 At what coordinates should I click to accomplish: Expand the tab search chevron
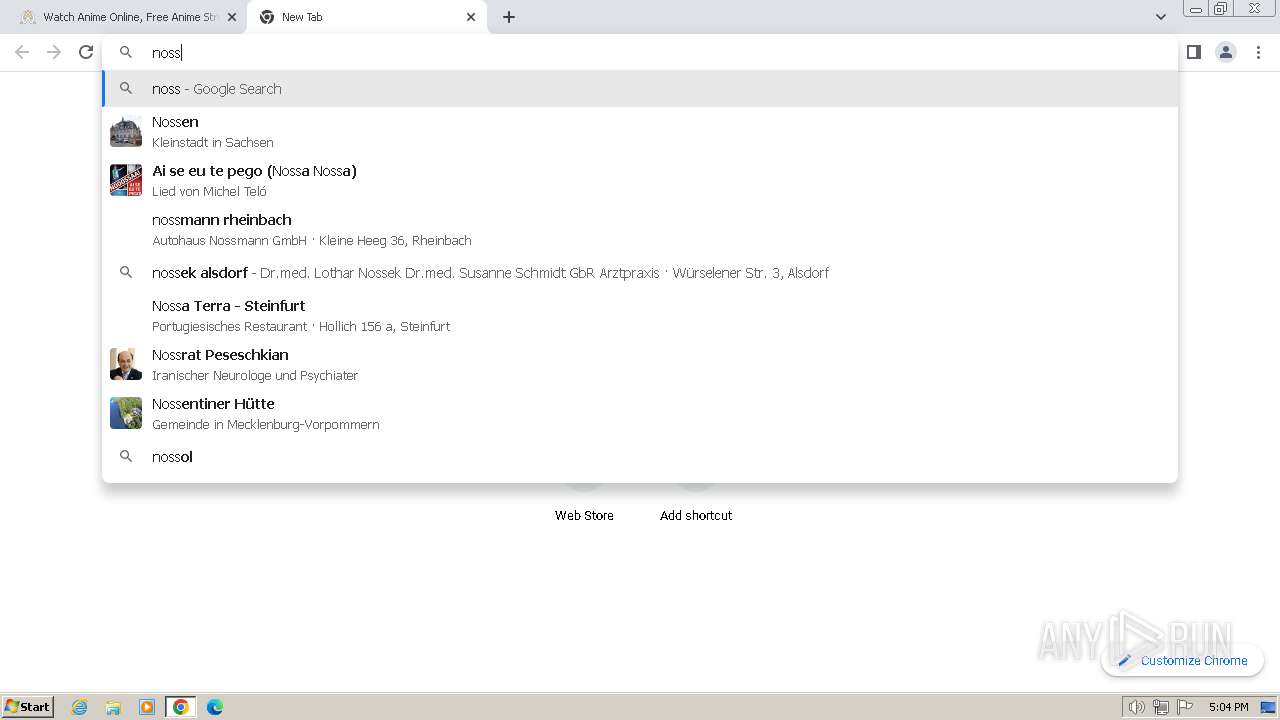click(x=1160, y=17)
